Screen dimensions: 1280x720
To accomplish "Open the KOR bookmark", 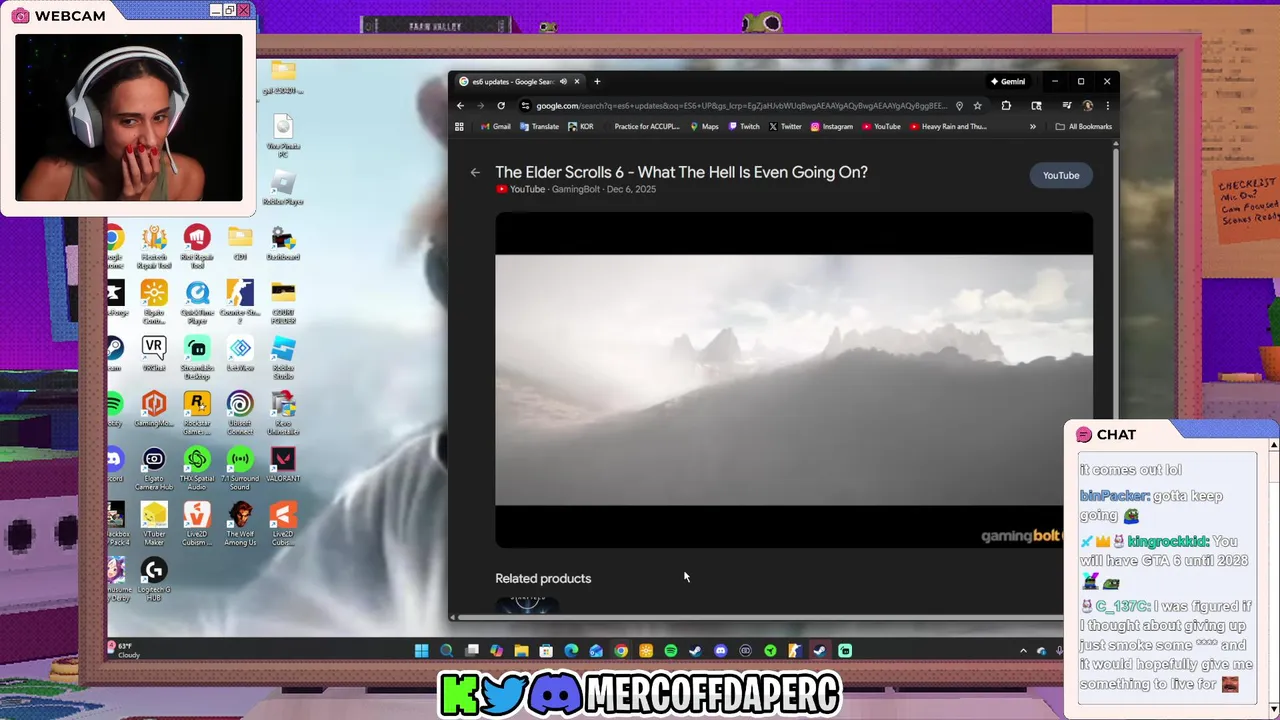I will pos(581,127).
